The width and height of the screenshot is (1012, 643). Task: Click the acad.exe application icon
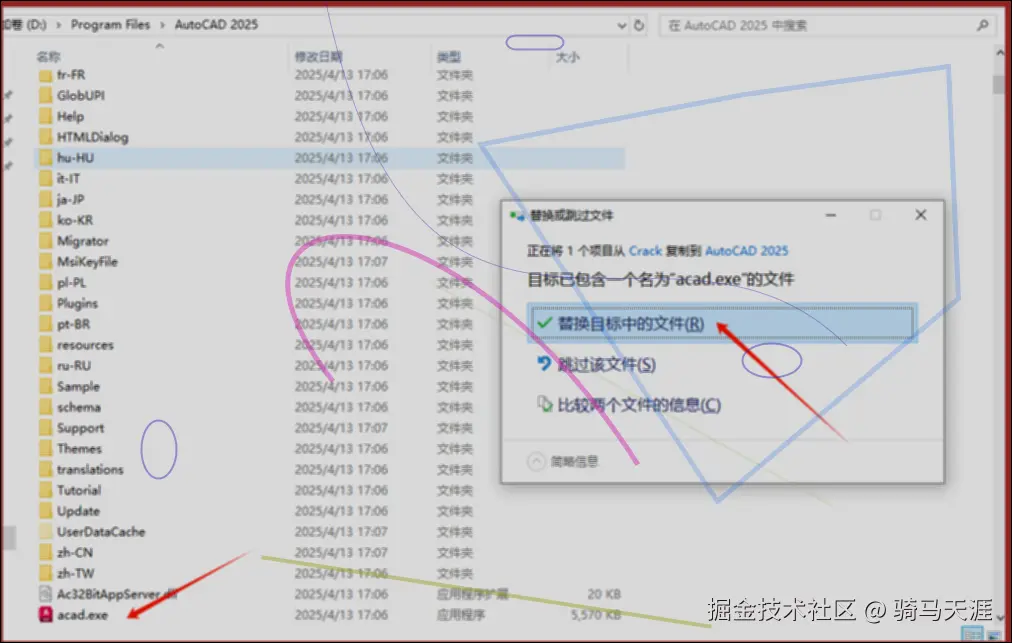[x=45, y=615]
